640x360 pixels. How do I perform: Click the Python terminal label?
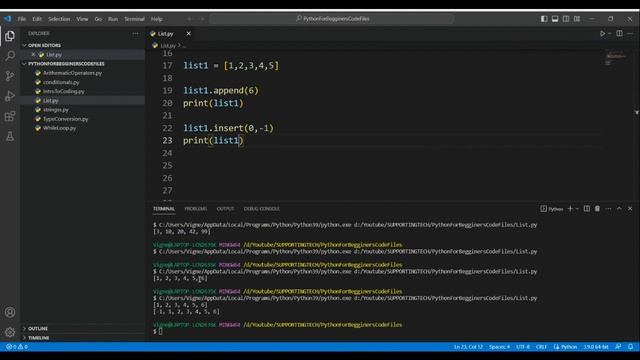click(551, 209)
